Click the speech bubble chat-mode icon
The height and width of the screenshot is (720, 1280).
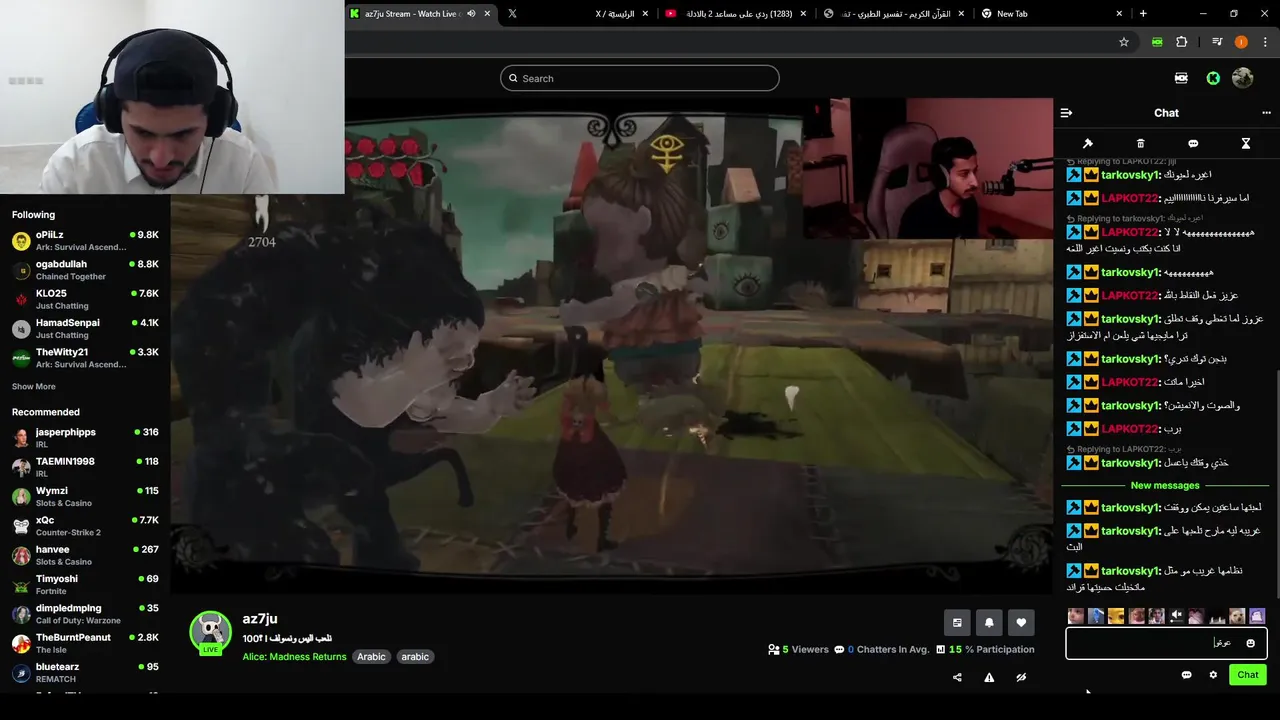pos(1193,144)
